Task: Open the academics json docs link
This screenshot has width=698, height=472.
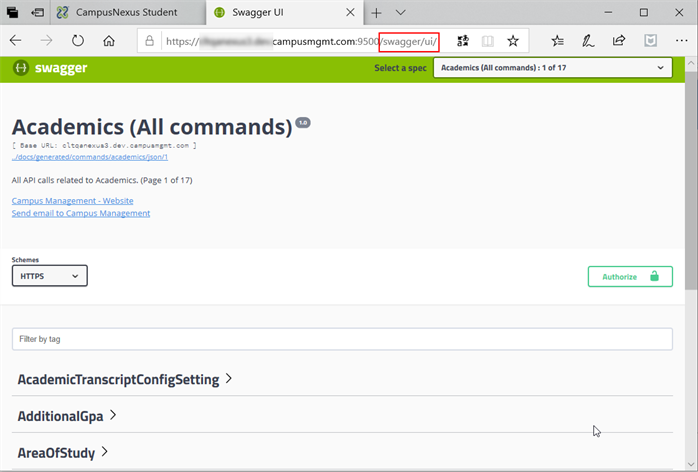Action: click(90, 157)
